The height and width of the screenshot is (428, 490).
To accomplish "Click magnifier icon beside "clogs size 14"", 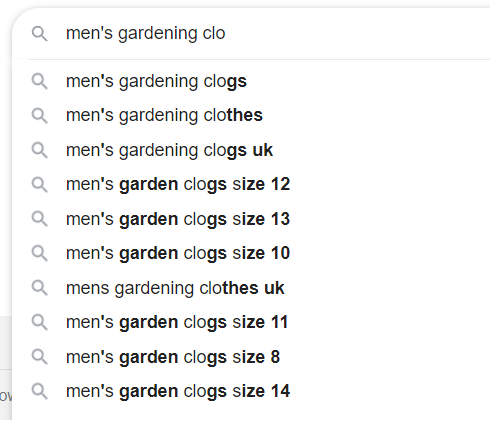I will click(40, 391).
